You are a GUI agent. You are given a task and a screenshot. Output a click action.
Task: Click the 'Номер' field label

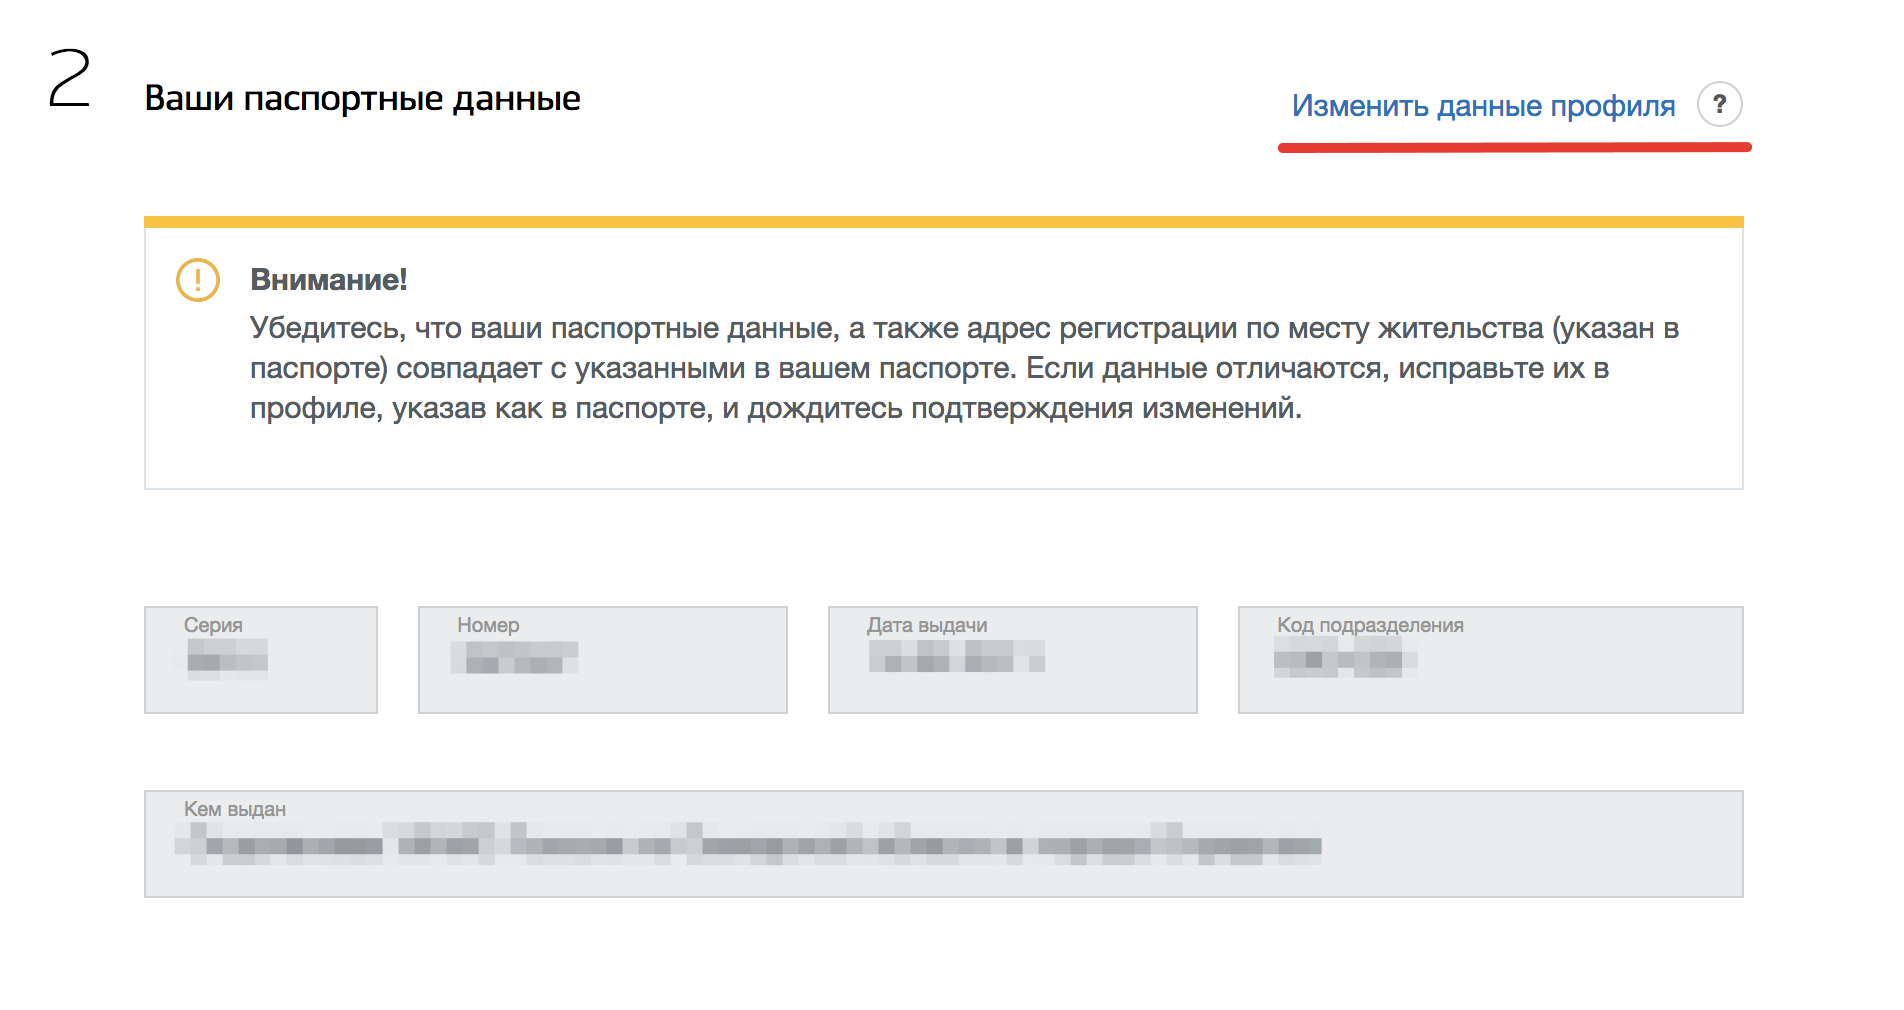[488, 625]
